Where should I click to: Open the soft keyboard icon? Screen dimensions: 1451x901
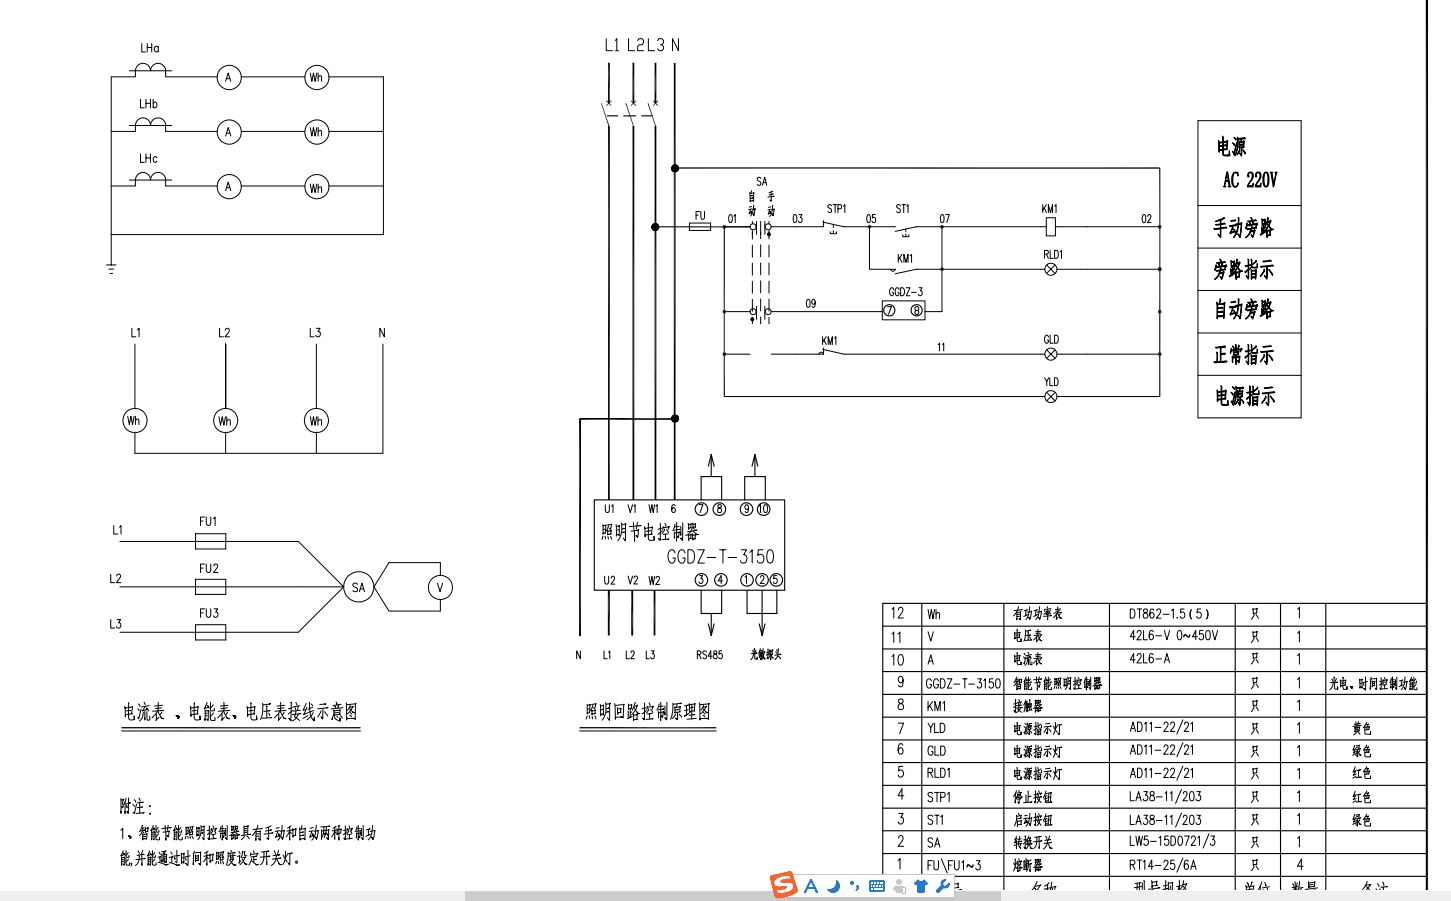tap(877, 886)
